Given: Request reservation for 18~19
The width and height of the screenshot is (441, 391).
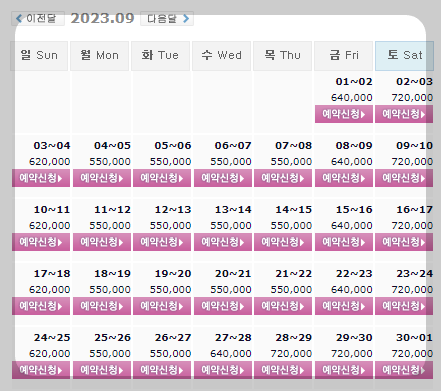Looking at the screenshot, I should click(x=102, y=306).
